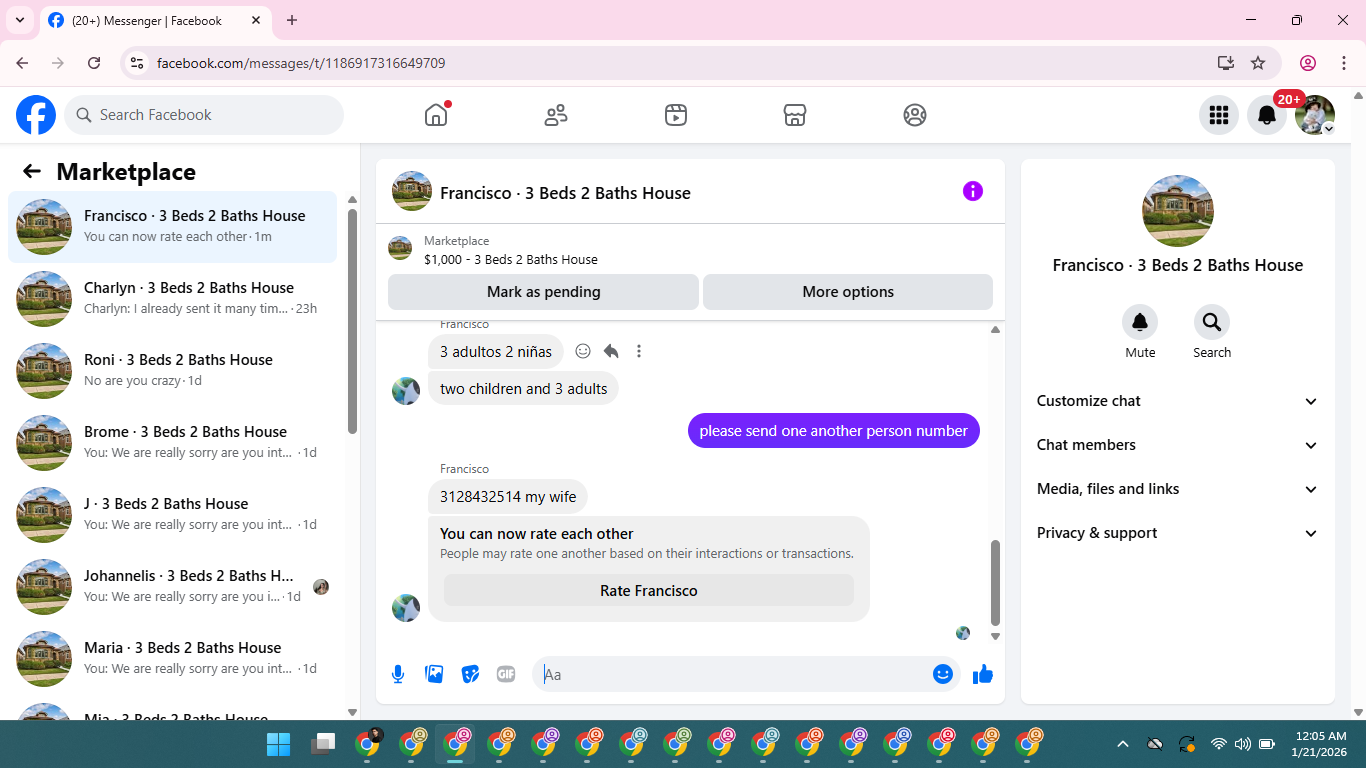Attach a photo with the image icon

click(434, 674)
